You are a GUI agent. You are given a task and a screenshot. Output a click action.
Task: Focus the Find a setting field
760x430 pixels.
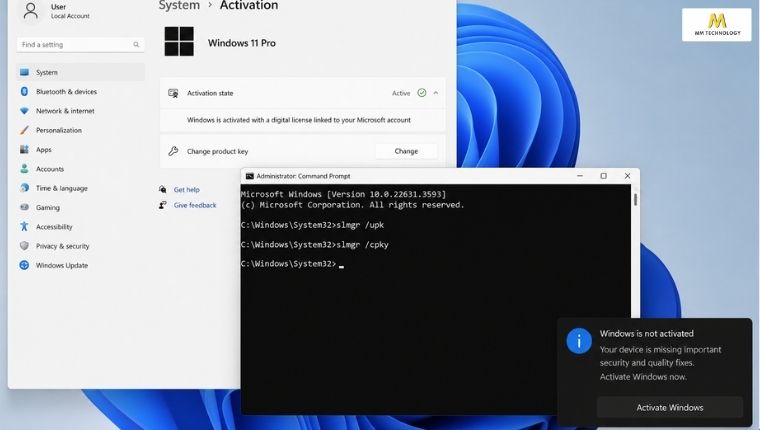[80, 45]
